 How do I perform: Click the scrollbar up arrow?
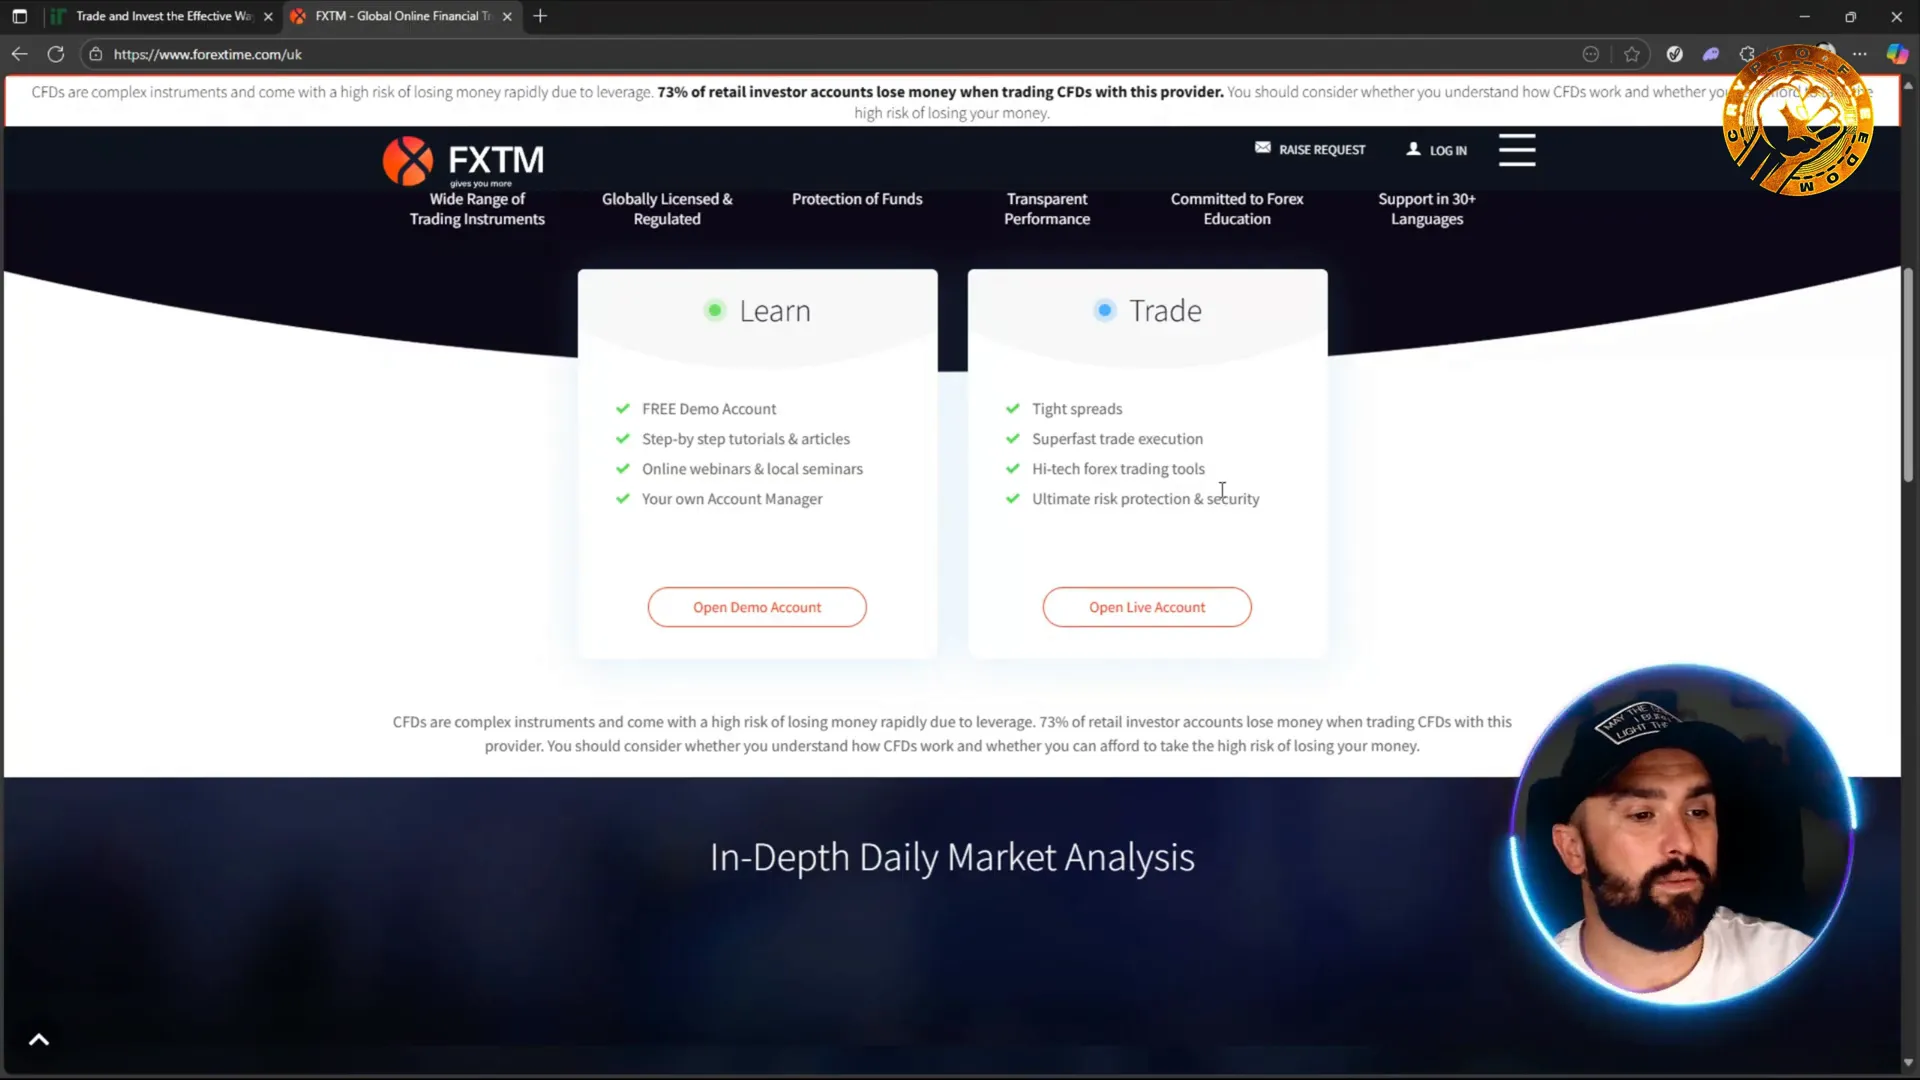click(x=1908, y=86)
